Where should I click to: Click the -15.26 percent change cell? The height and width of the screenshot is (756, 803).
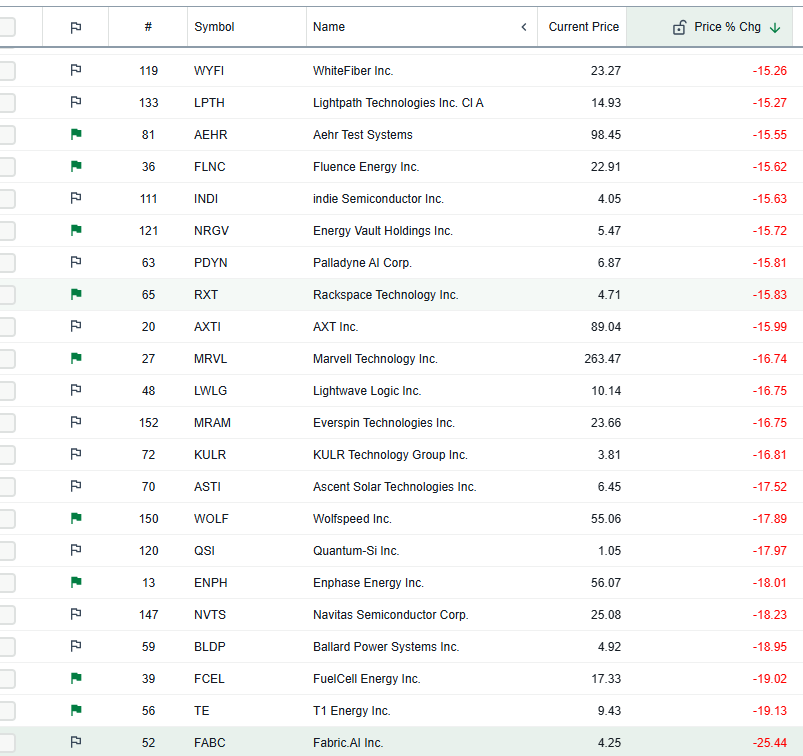(770, 71)
